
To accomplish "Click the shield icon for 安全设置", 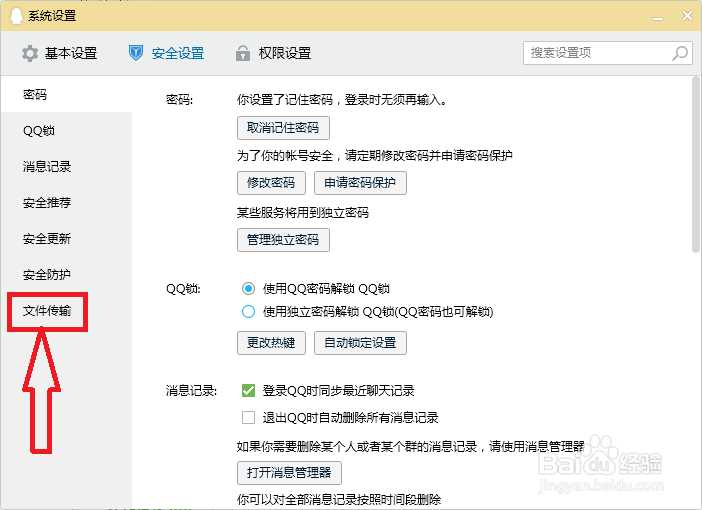I will [x=136, y=53].
